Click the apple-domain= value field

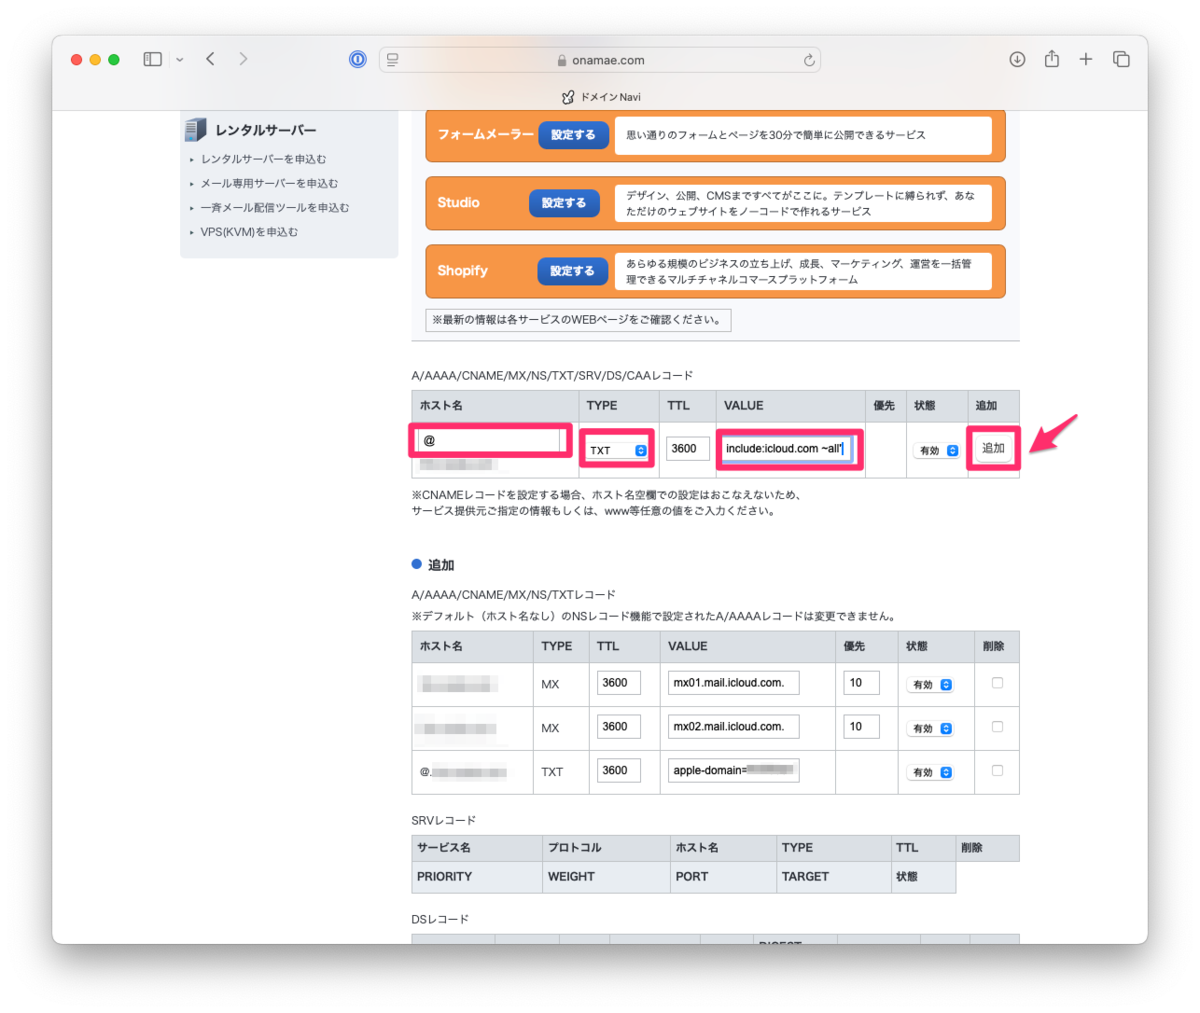tap(734, 771)
